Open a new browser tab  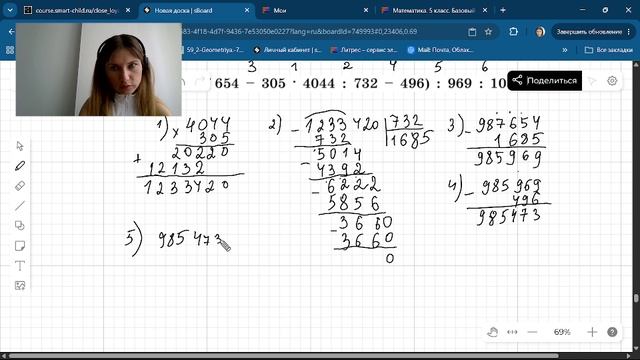coord(503,10)
